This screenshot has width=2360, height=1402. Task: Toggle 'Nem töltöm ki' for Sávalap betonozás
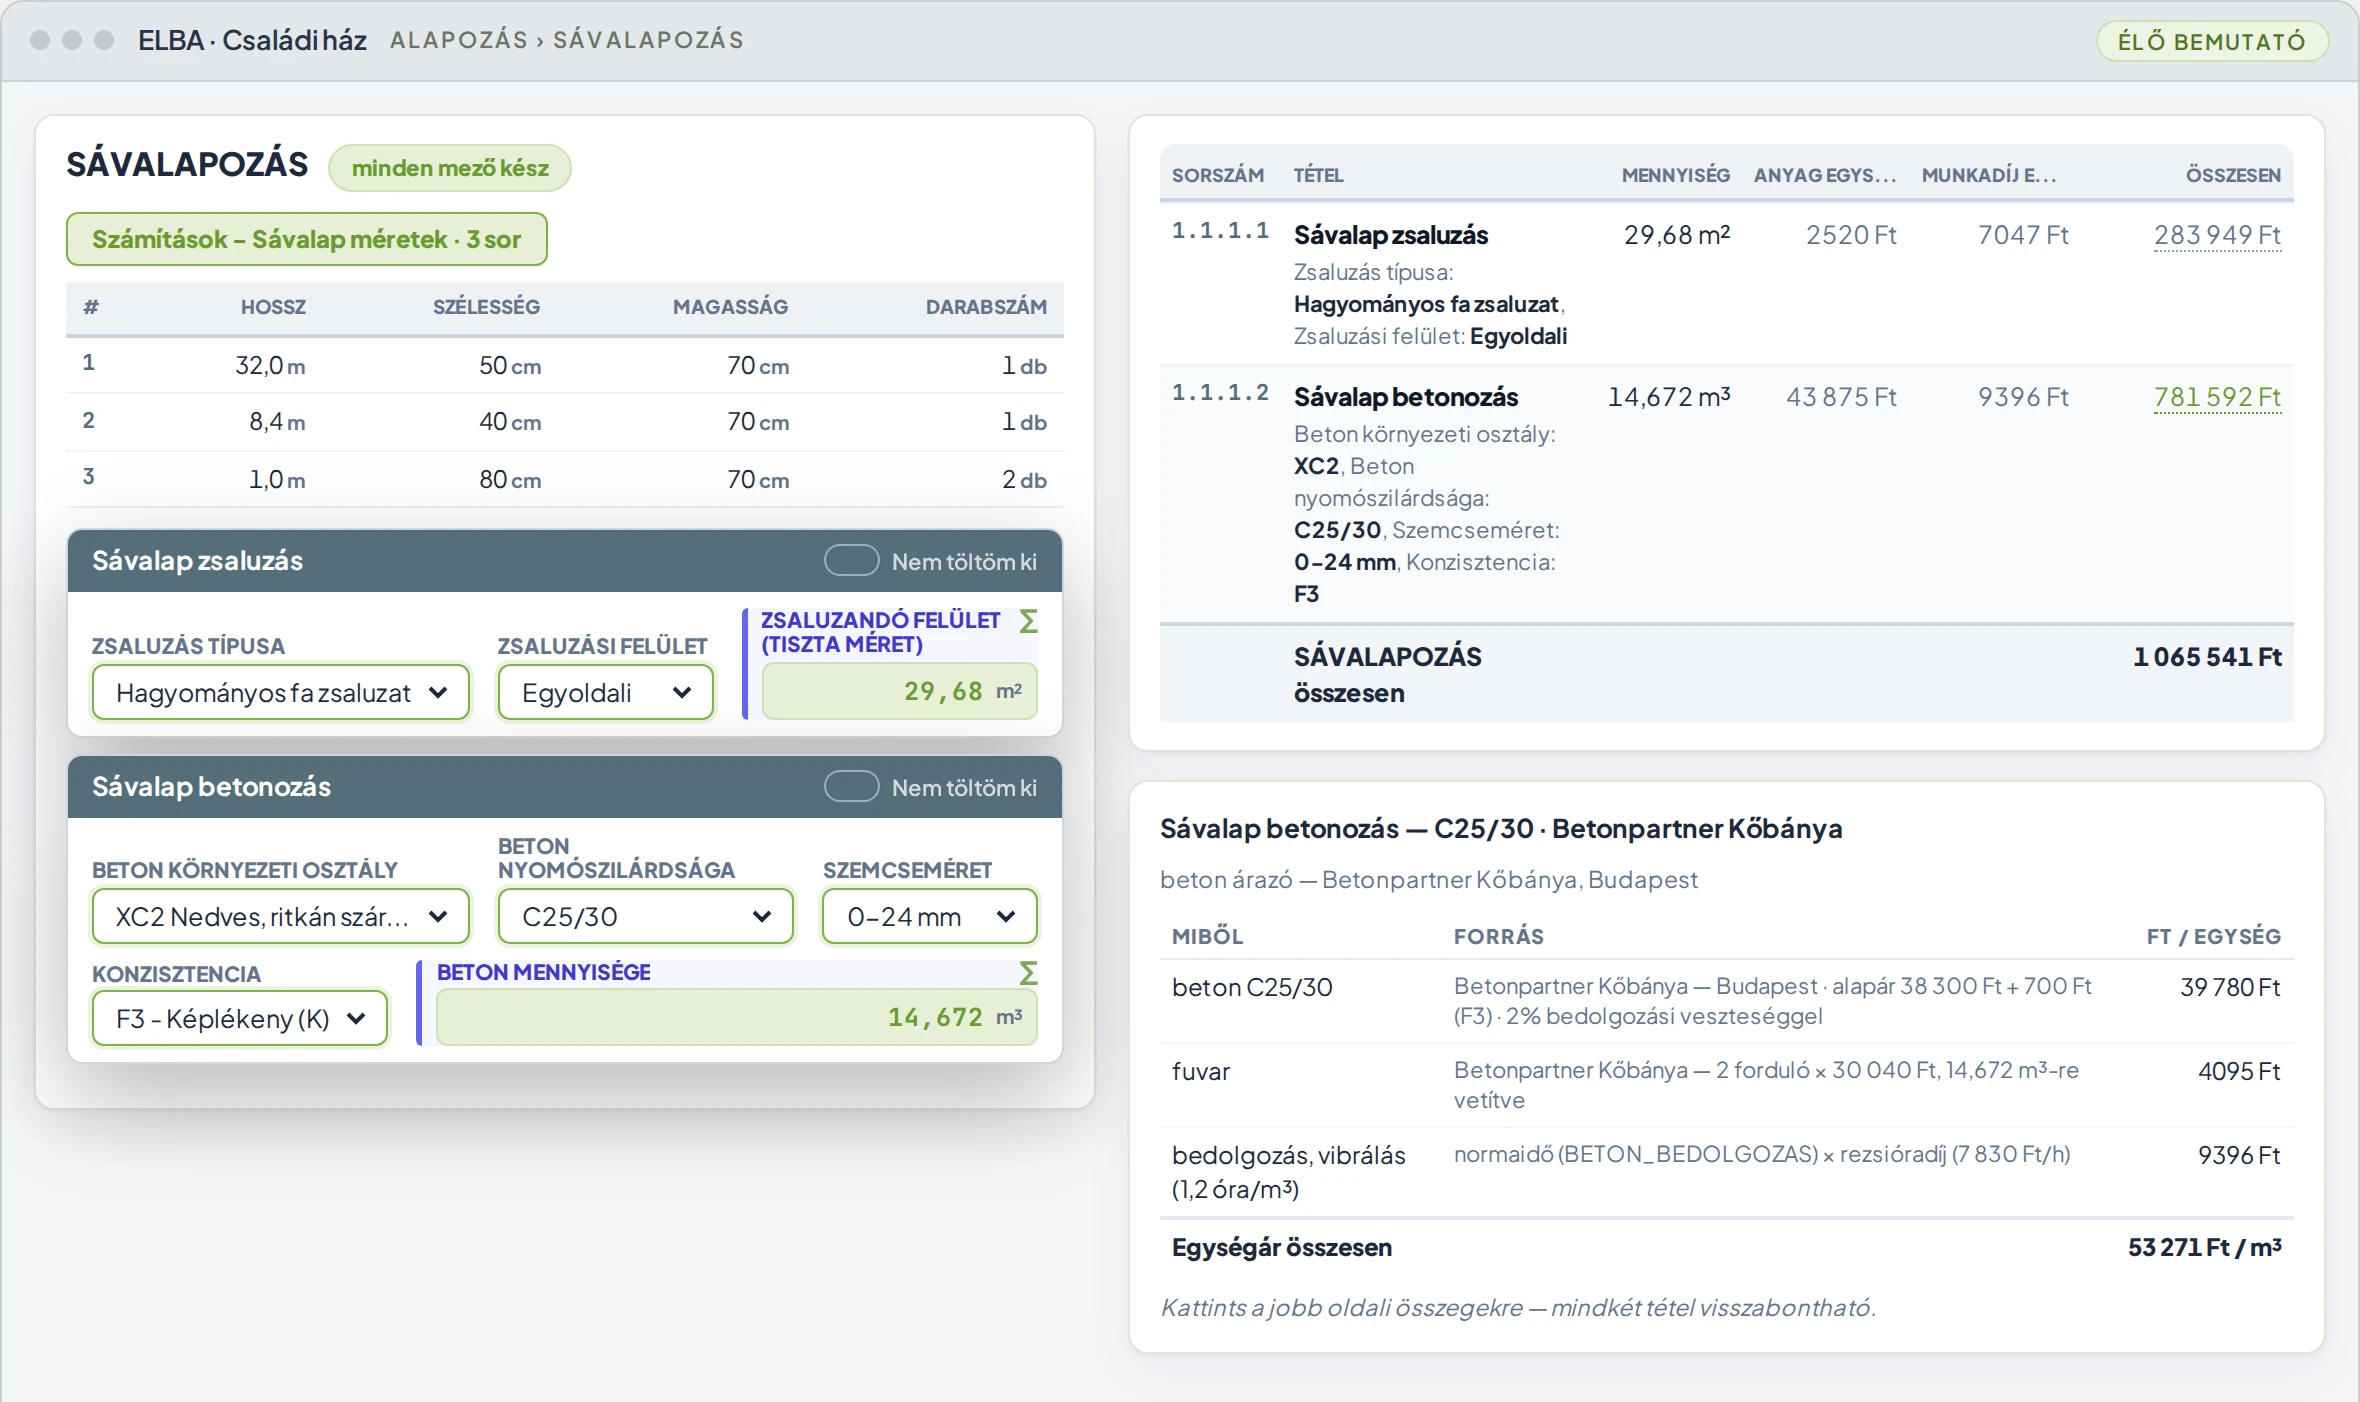851,787
